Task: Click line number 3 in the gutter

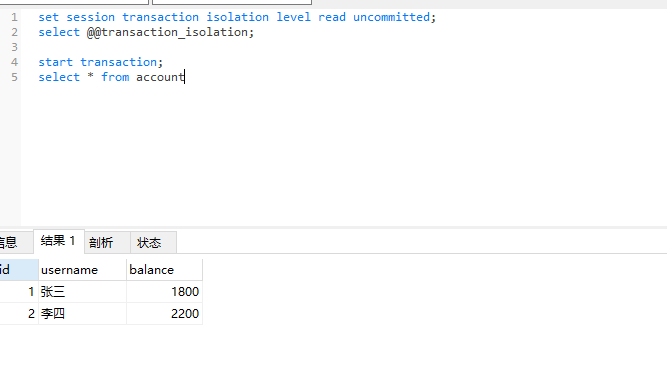Action: point(14,47)
